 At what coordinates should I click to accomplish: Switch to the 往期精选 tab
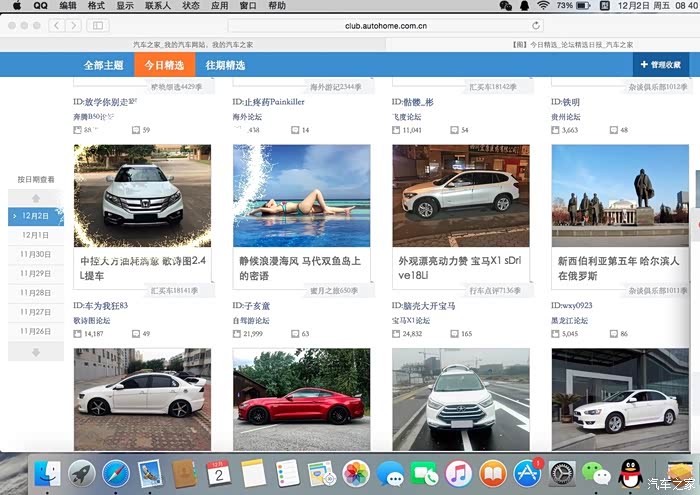225,65
